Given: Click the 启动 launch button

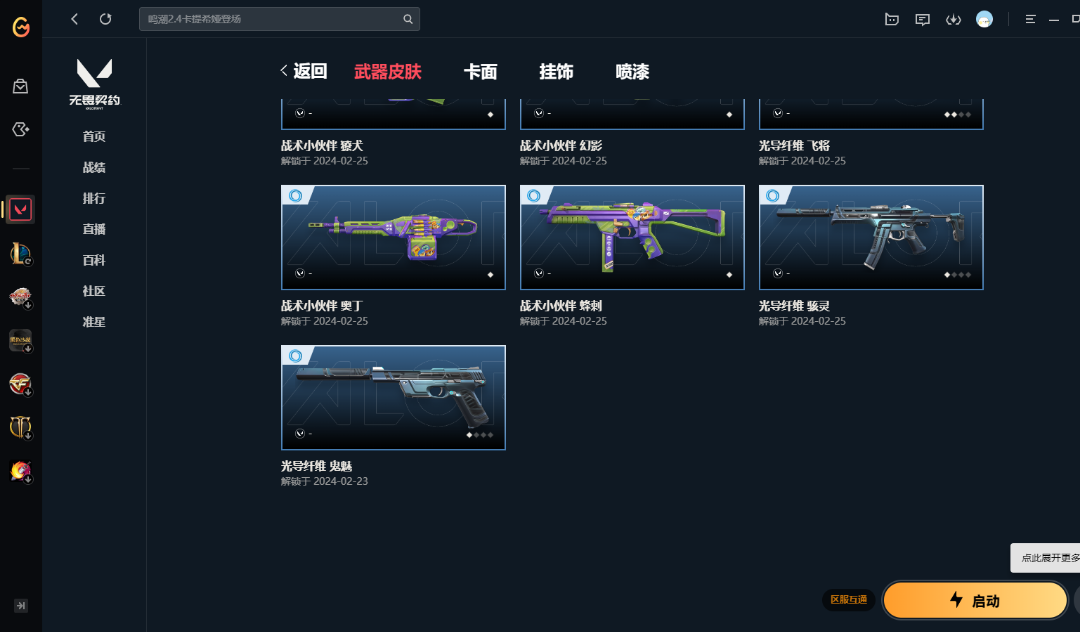Looking at the screenshot, I should click(x=975, y=600).
